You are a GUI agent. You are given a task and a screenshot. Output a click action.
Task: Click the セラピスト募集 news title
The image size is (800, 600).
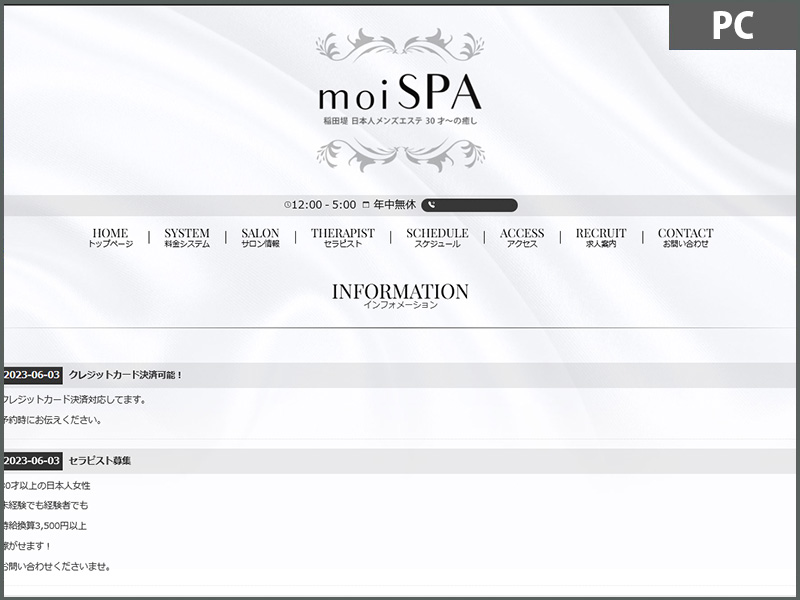pos(100,461)
